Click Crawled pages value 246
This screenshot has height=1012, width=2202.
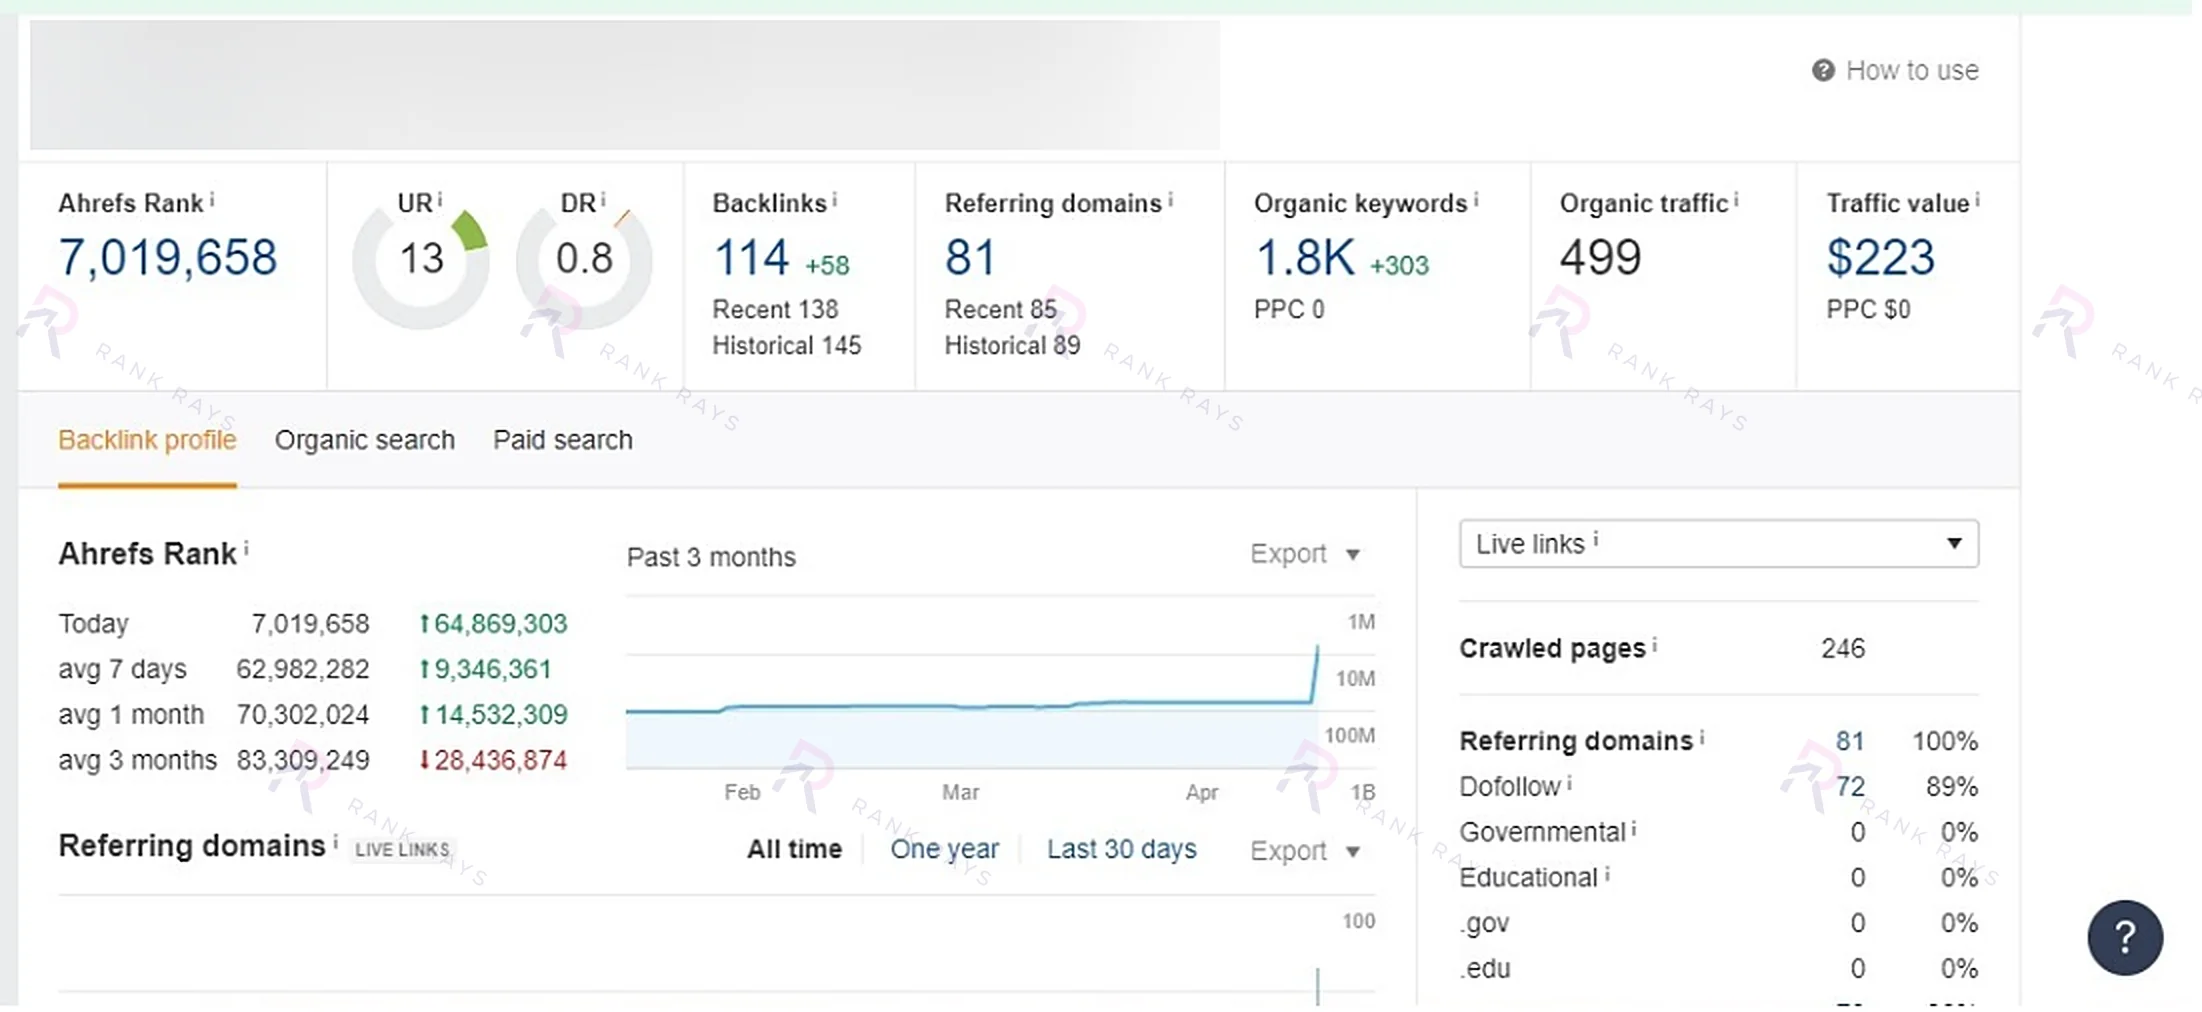(x=1842, y=649)
